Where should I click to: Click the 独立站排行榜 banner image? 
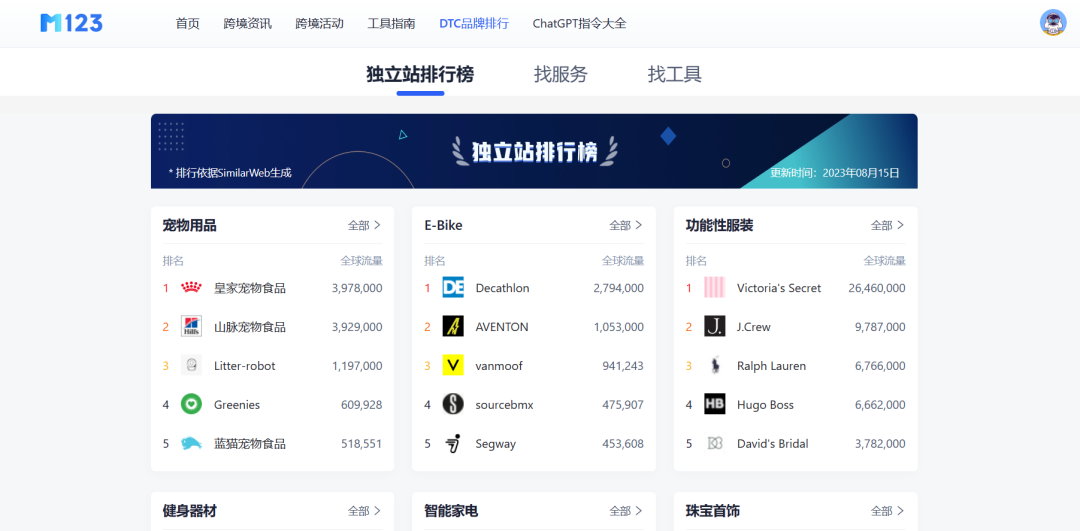pos(534,151)
